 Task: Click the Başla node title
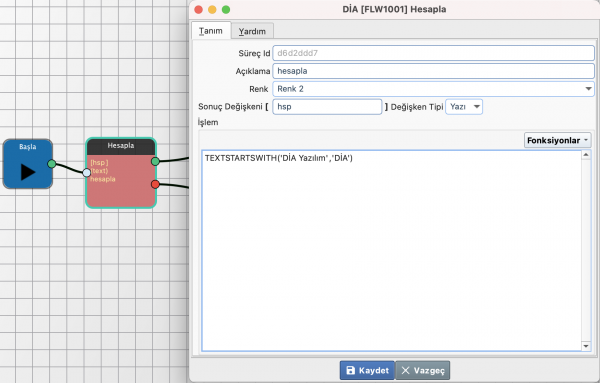(28, 147)
